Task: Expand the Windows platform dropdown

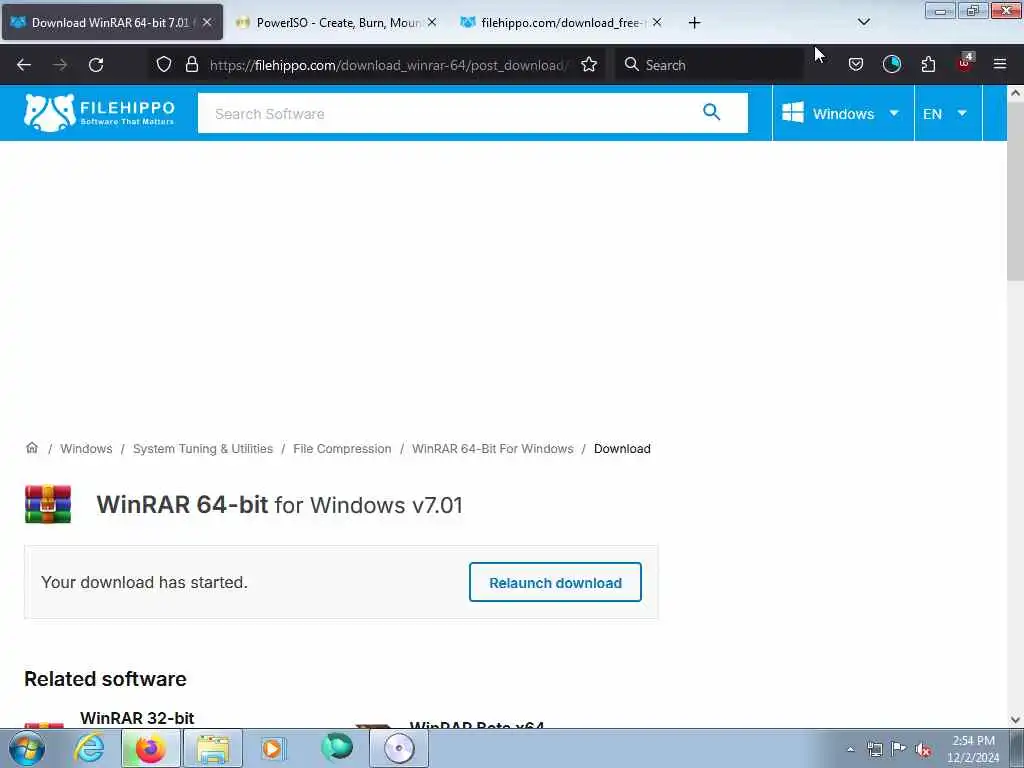Action: (x=842, y=114)
